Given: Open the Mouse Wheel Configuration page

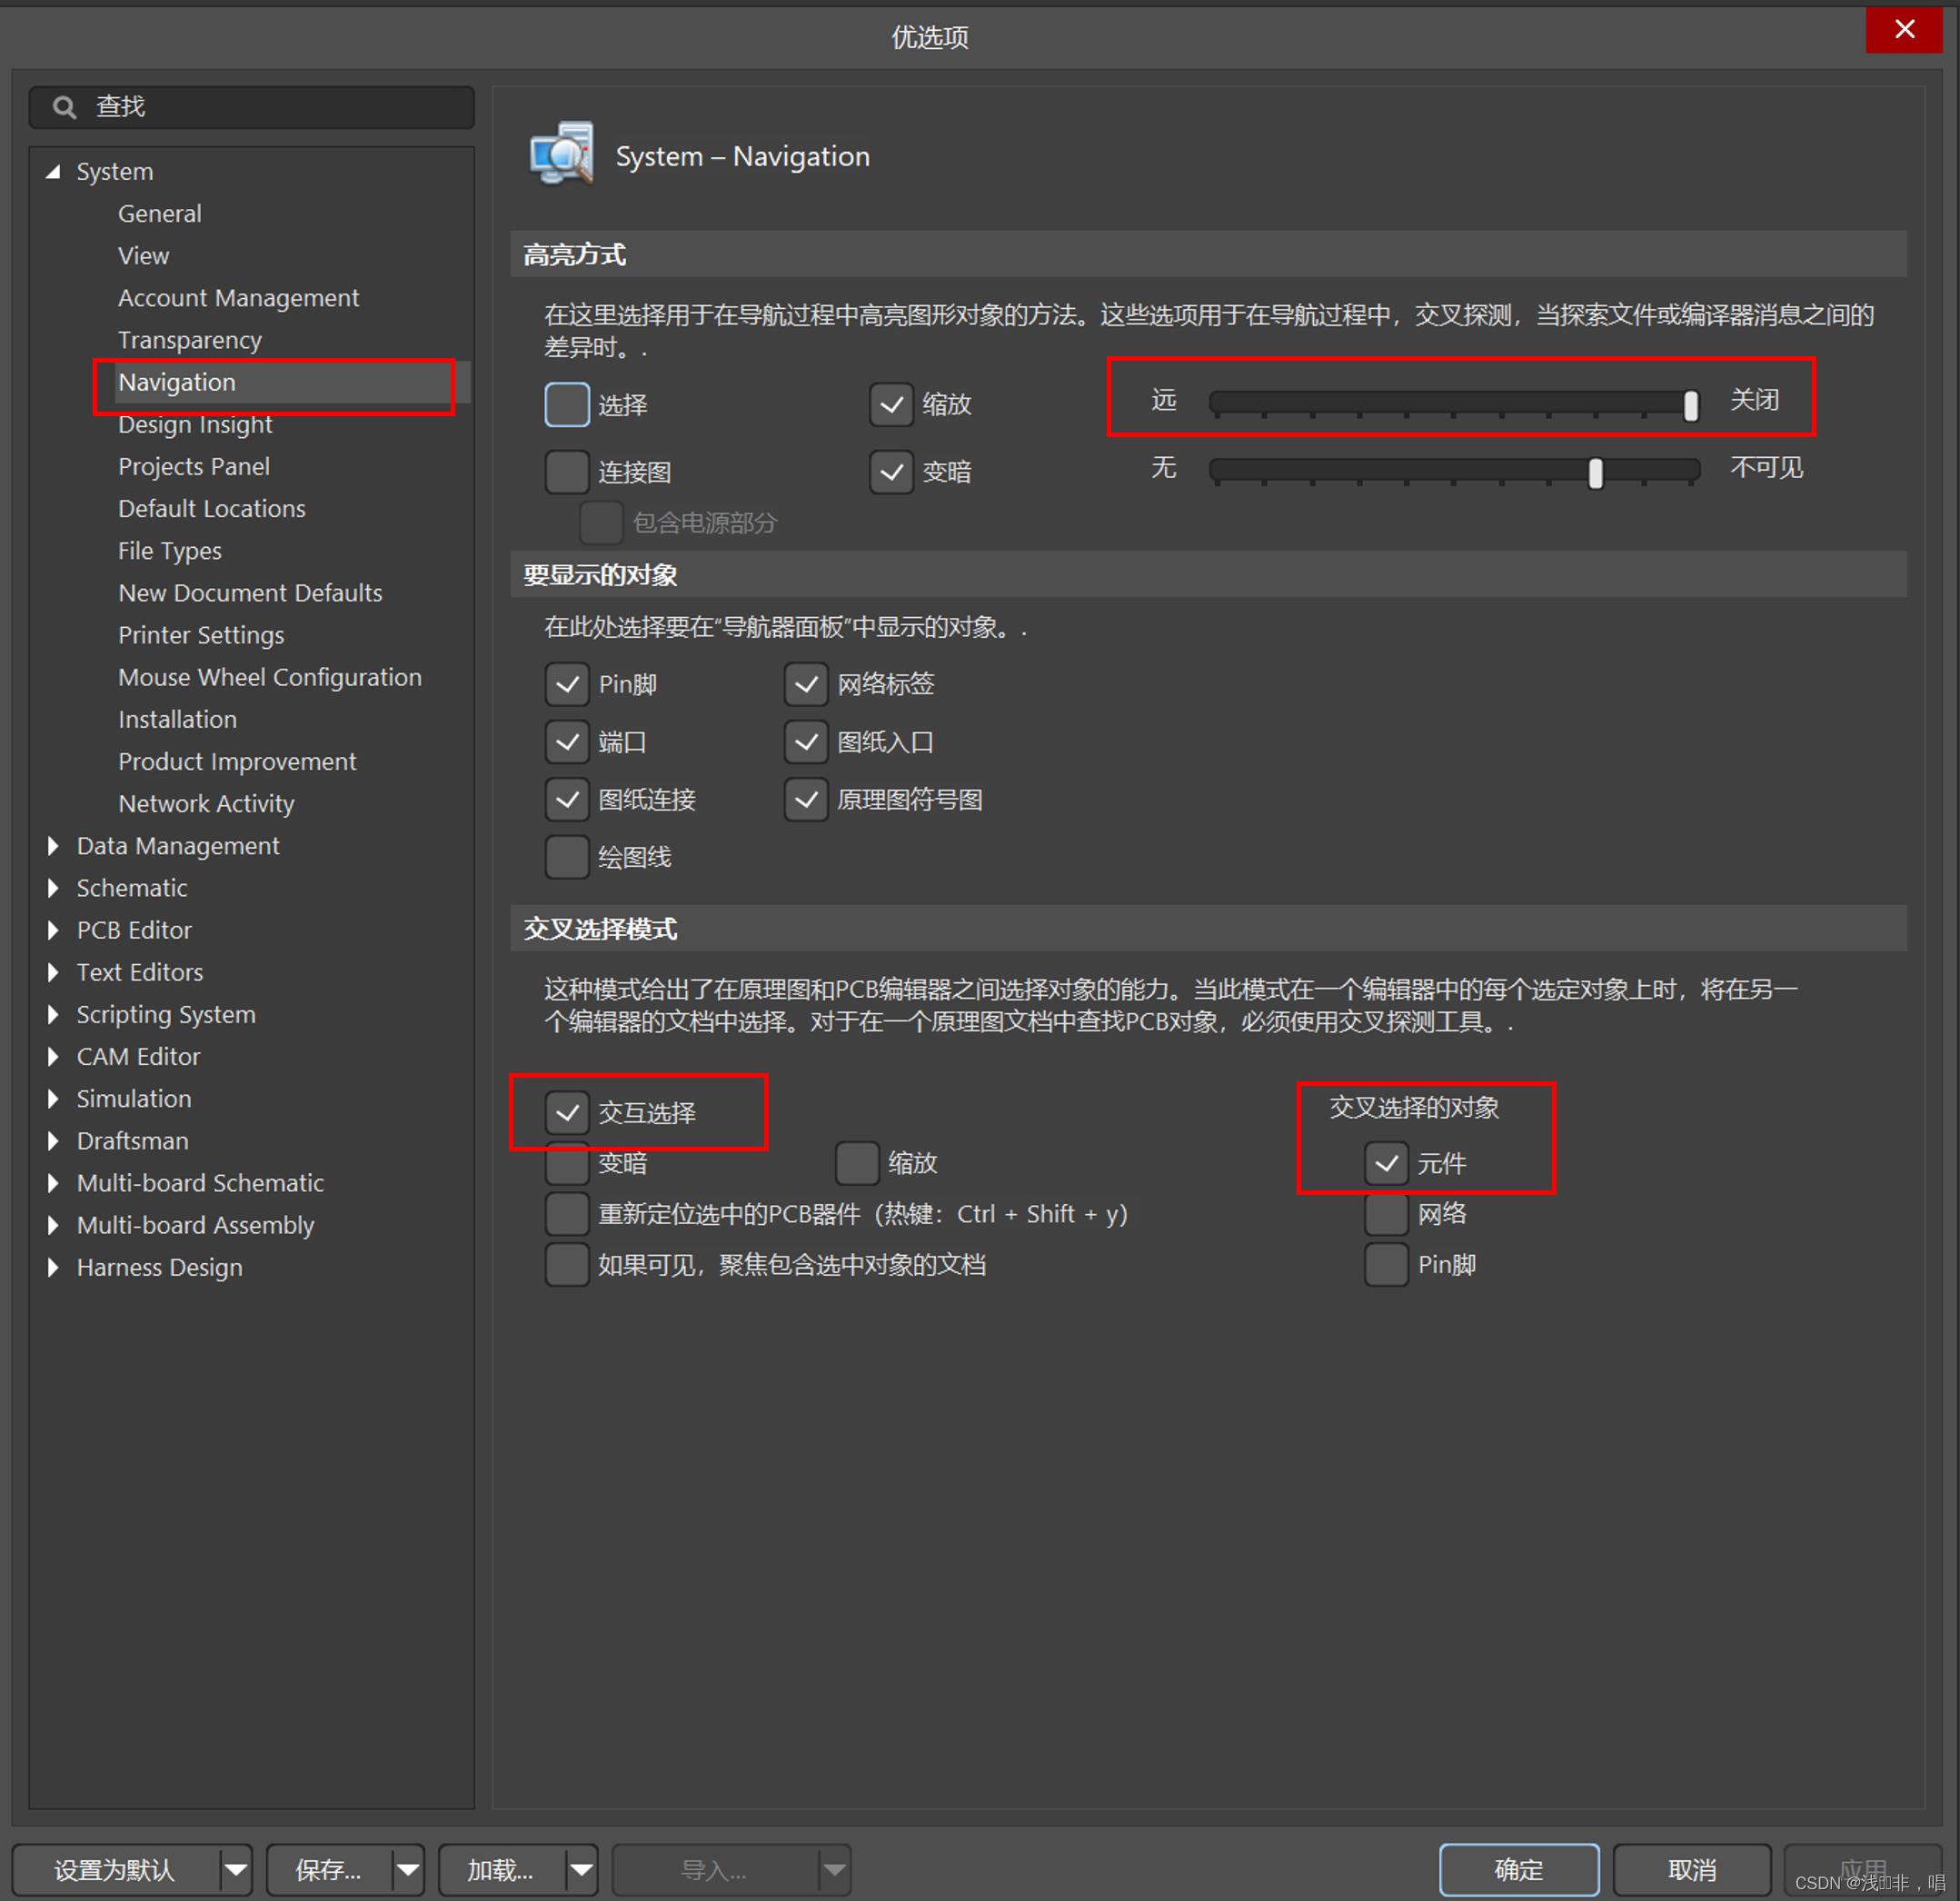Looking at the screenshot, I should point(269,678).
